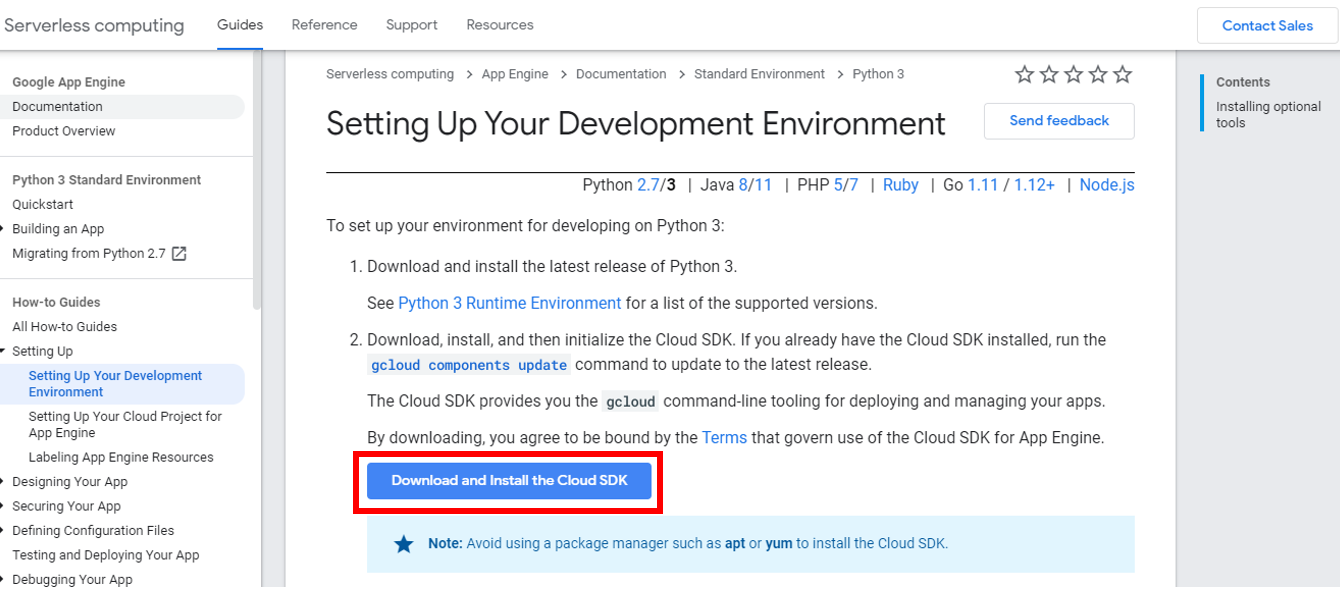Viewport: 1340px width, 605px height.
Task: Click the Contact Sales button
Action: tap(1267, 26)
